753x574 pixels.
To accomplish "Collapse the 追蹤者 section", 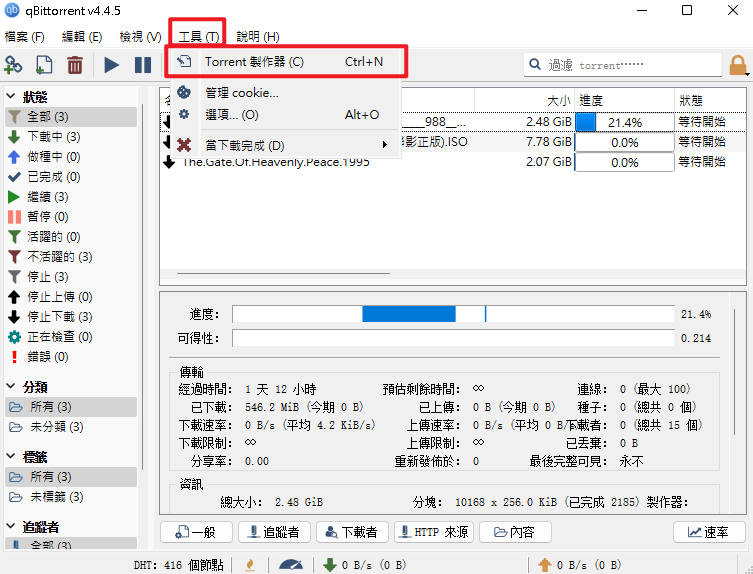I will tap(11, 526).
